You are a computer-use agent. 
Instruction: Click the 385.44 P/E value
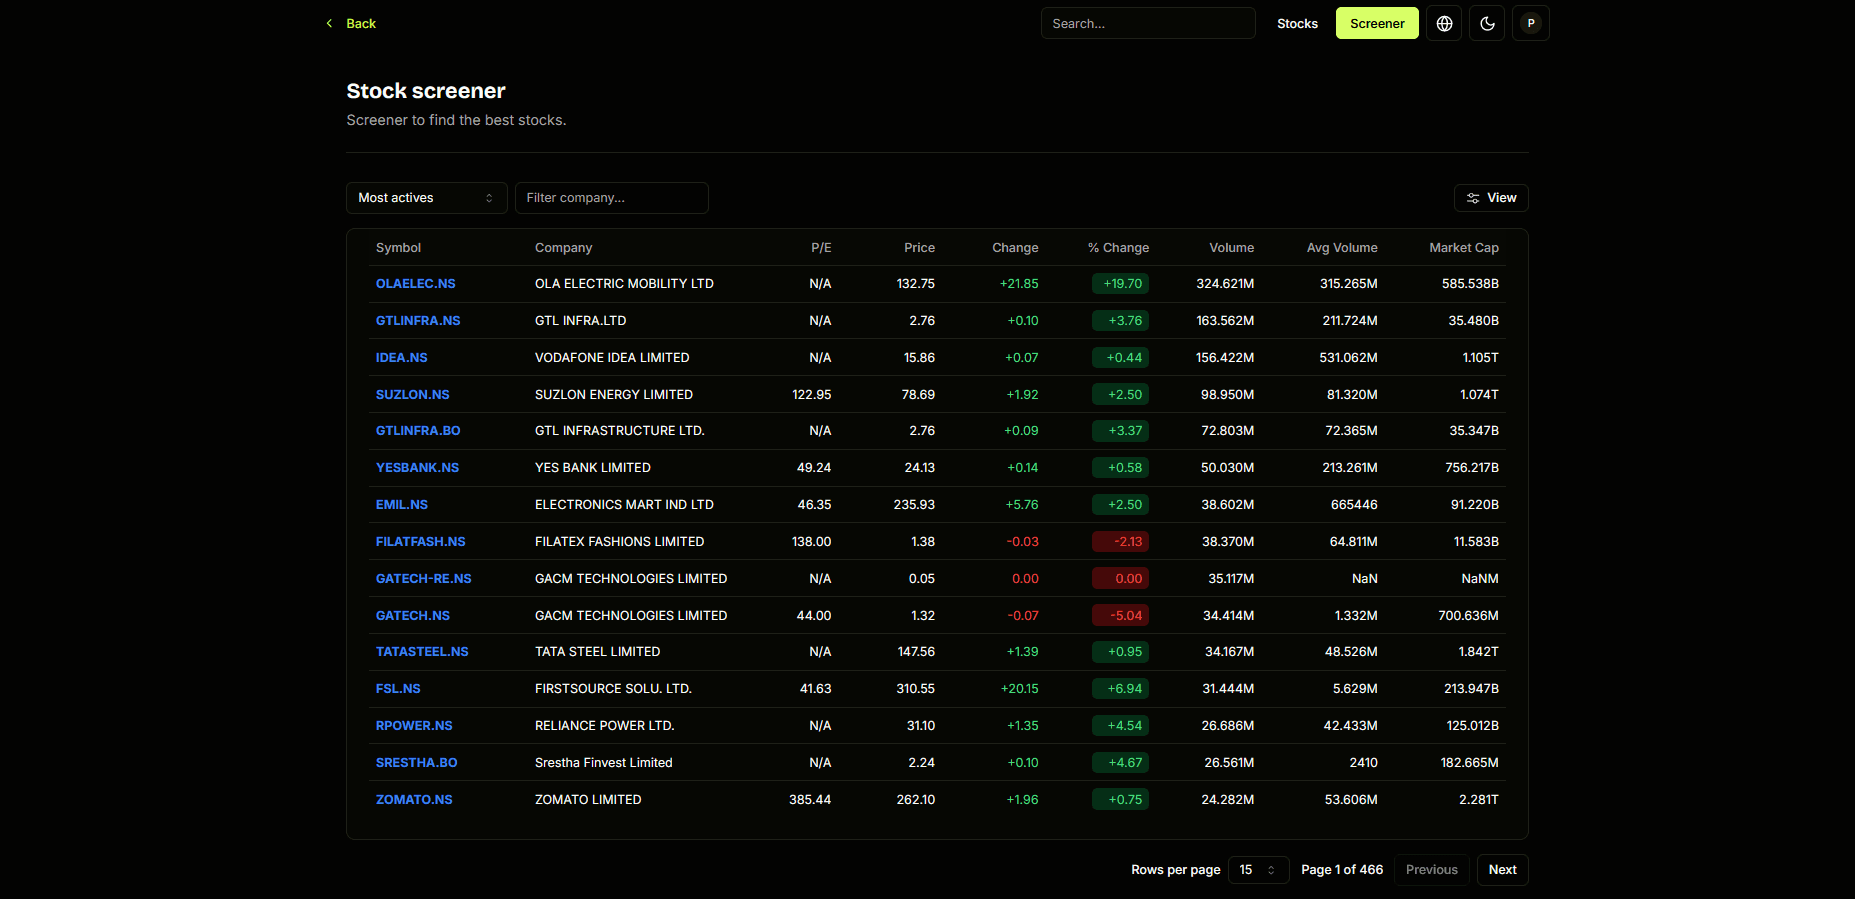coord(810,800)
